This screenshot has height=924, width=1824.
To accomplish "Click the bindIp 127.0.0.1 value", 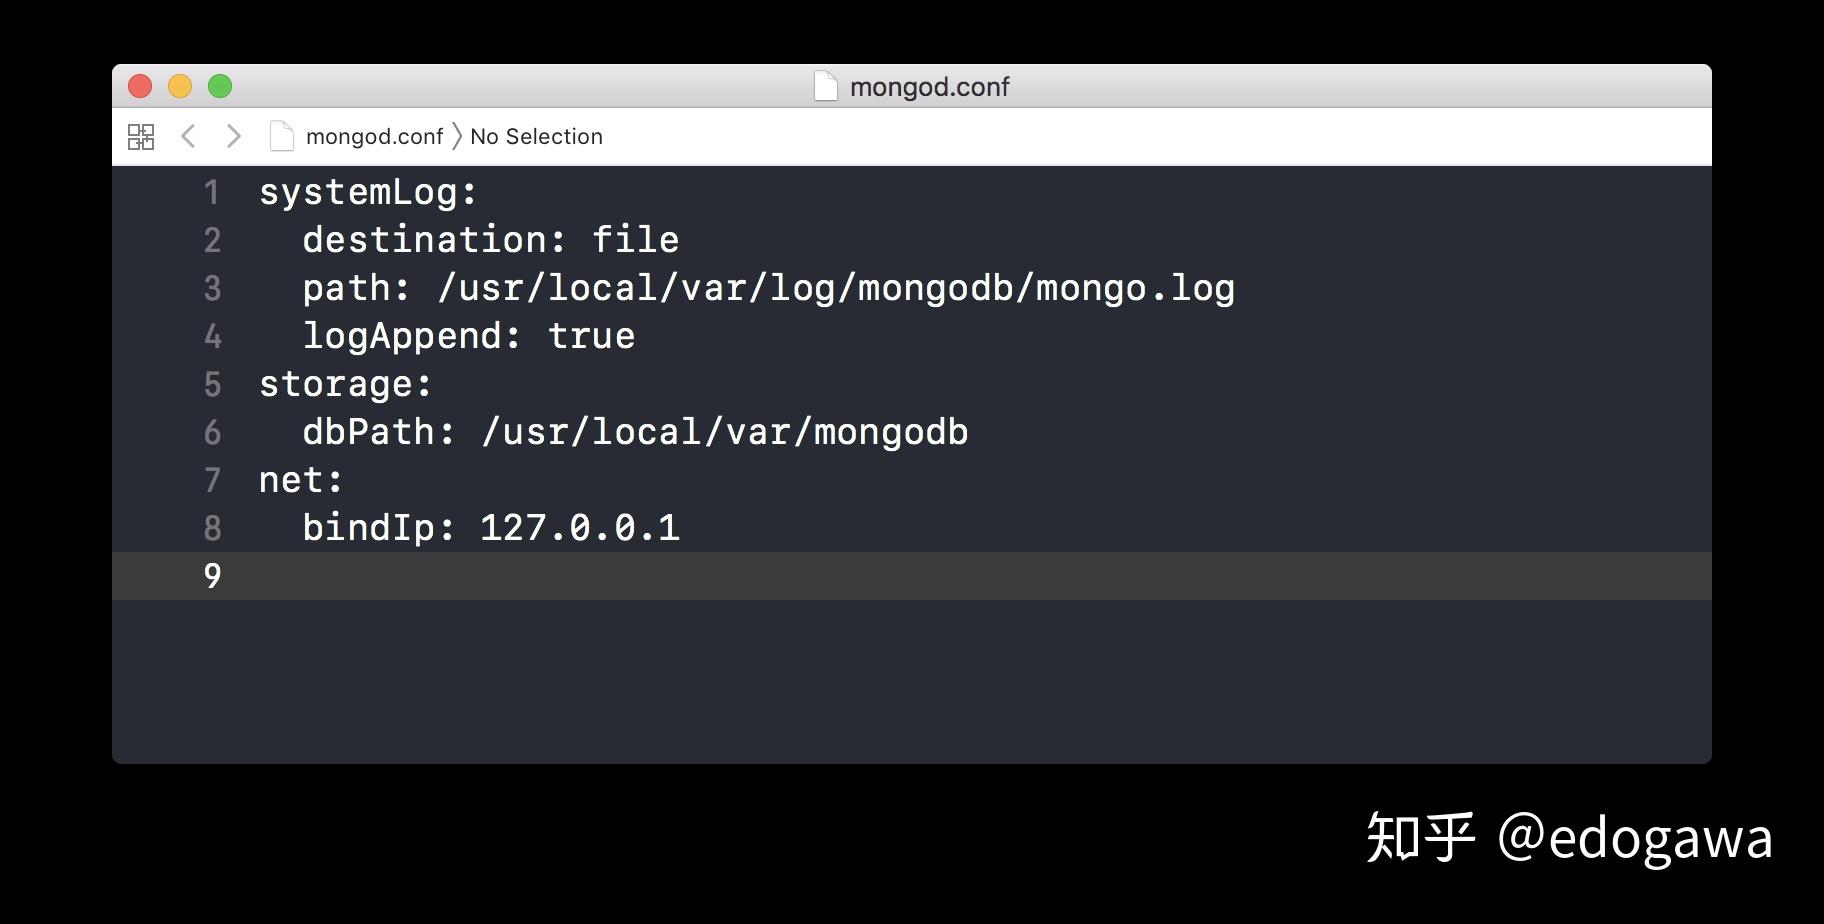I will click(x=580, y=528).
